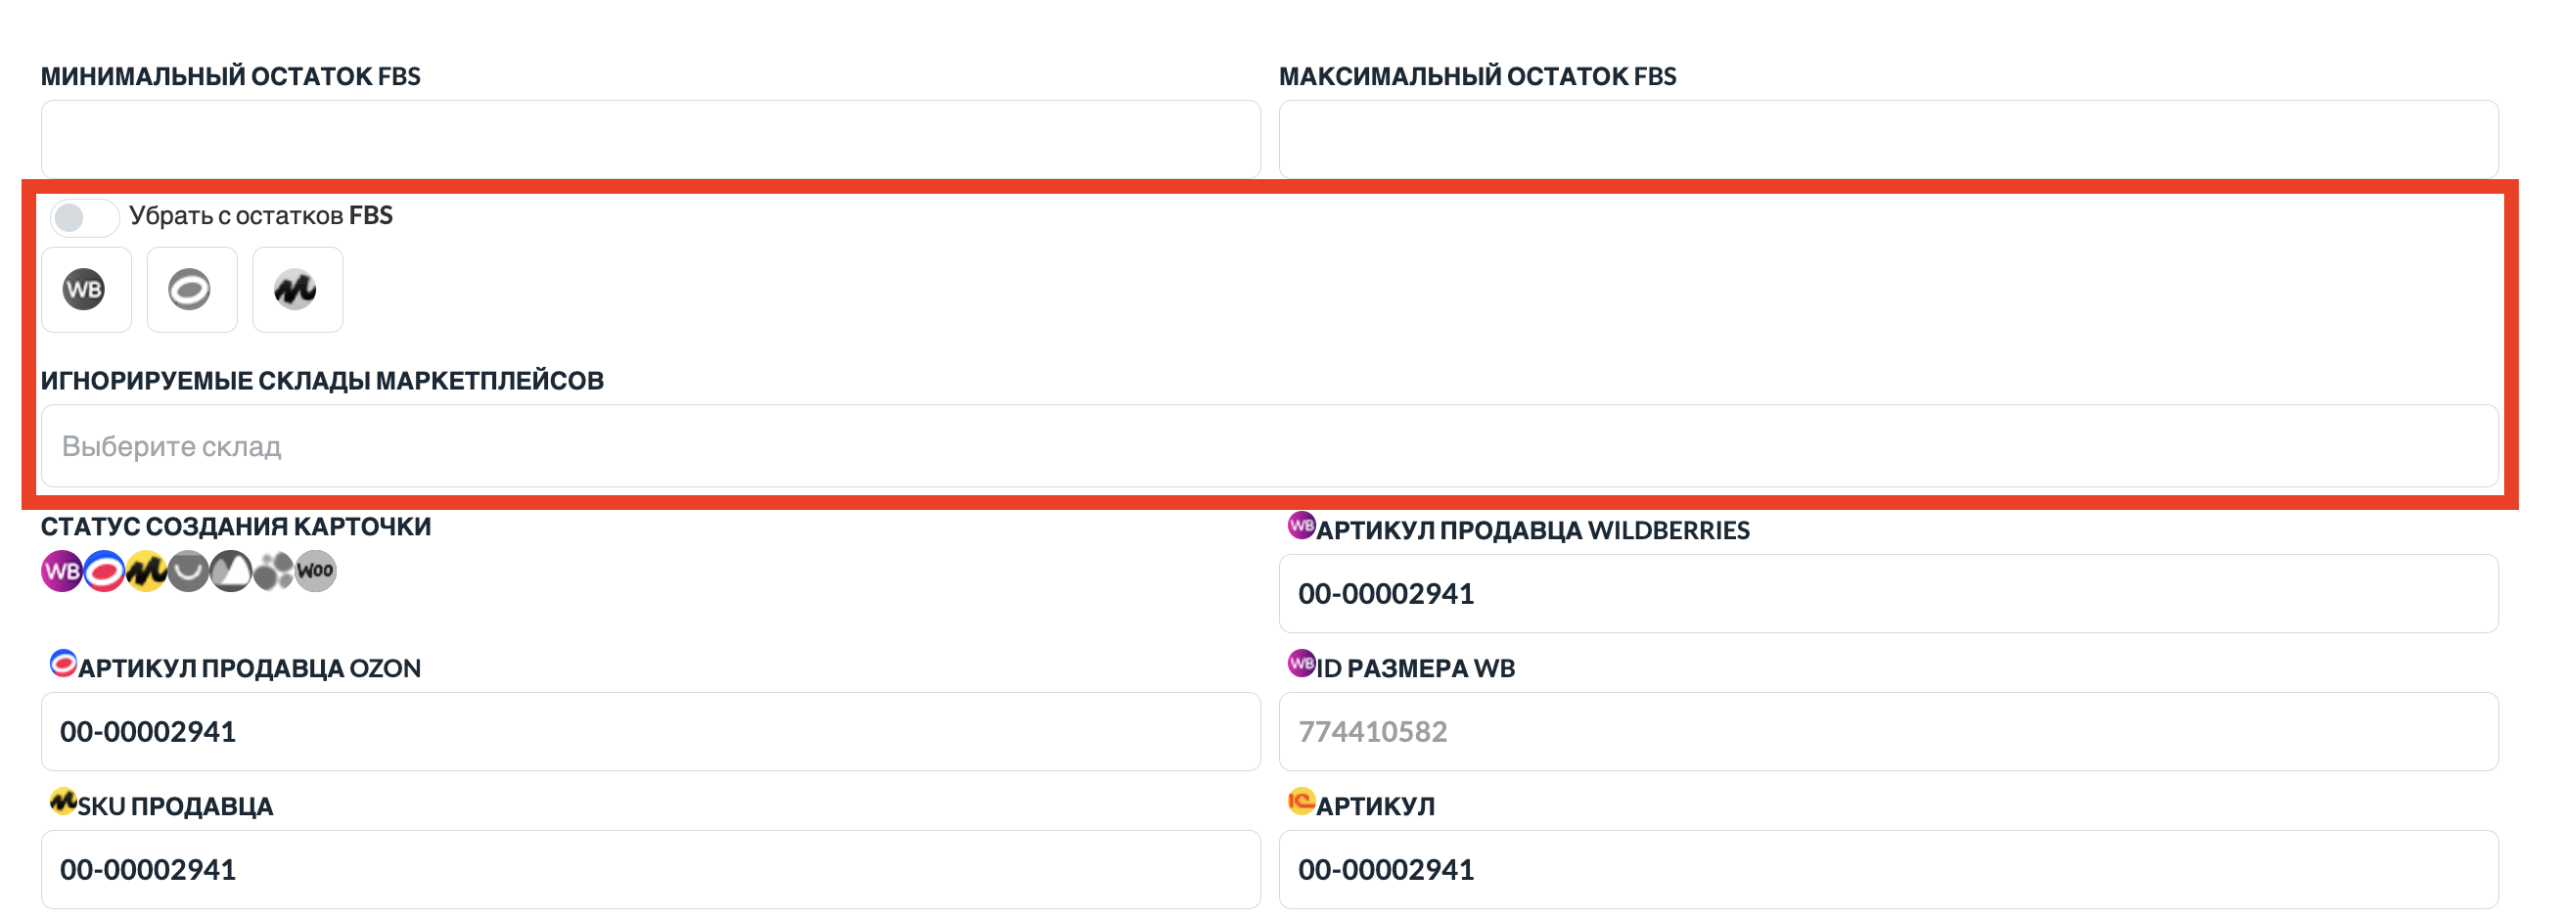Click the yellow Yandex Market status icon

click(146, 571)
